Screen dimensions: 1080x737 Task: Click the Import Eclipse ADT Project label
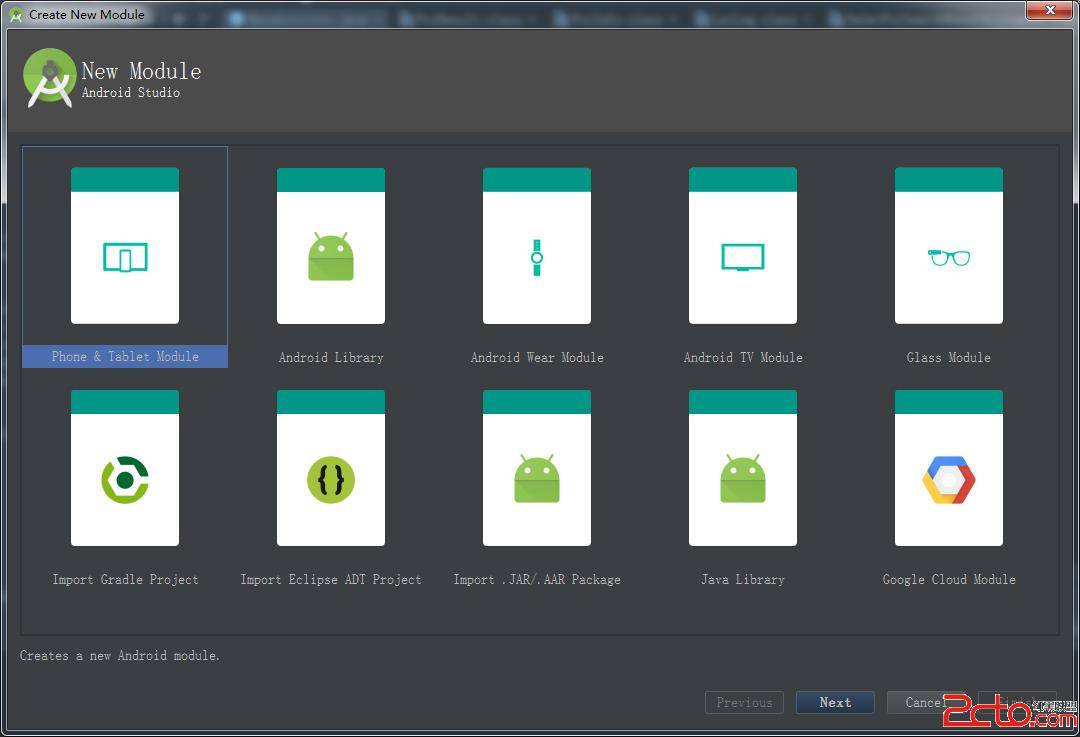[x=331, y=579]
